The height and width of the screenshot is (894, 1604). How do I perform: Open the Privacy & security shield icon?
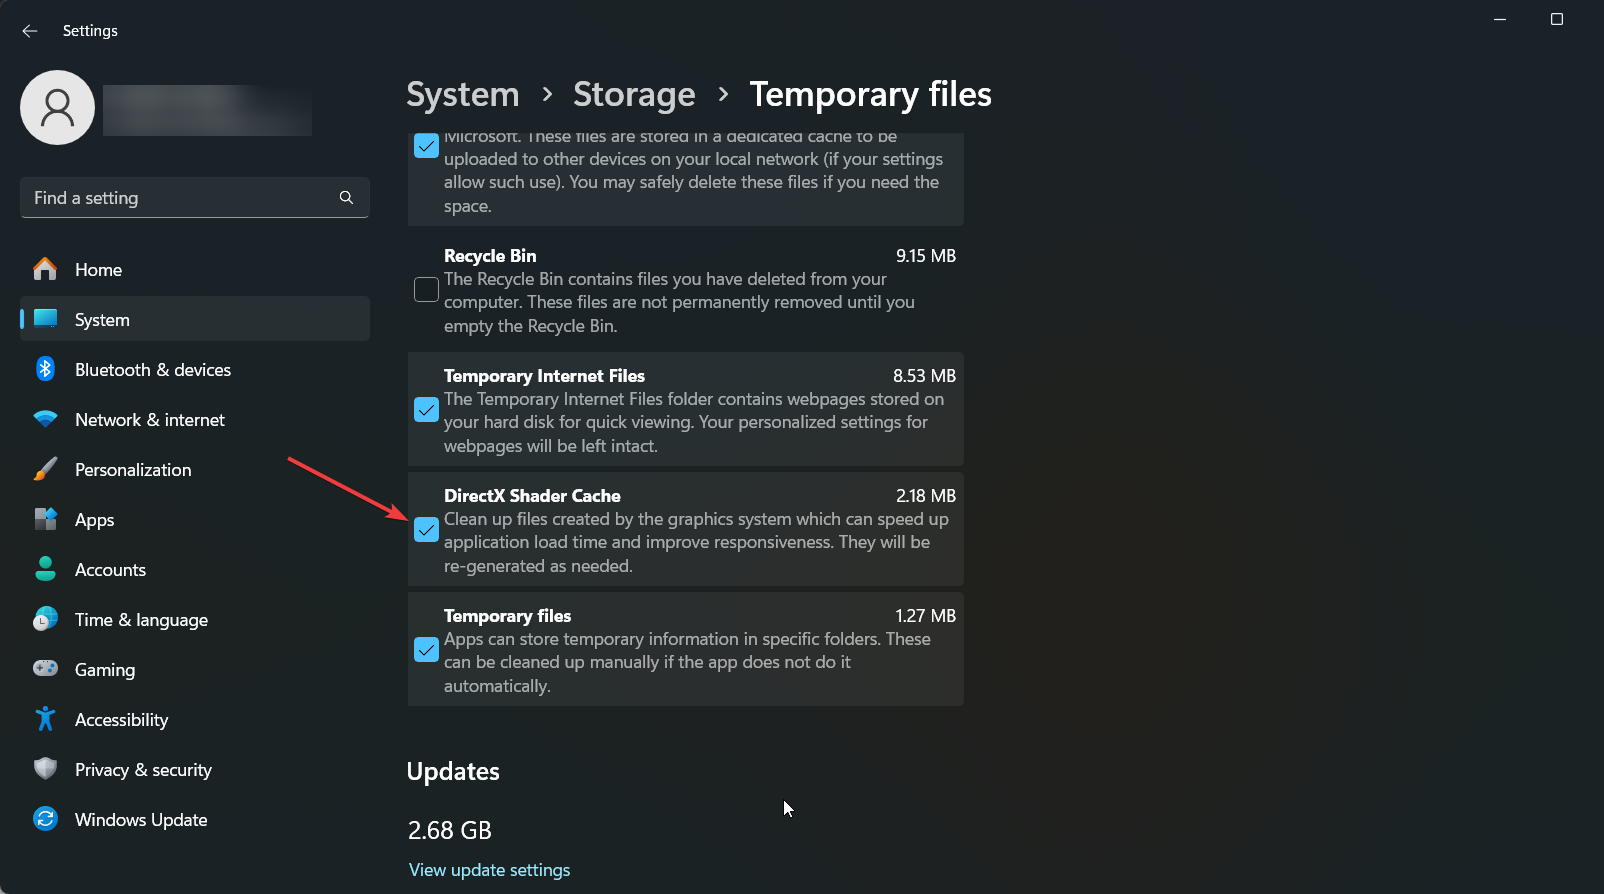click(x=45, y=769)
